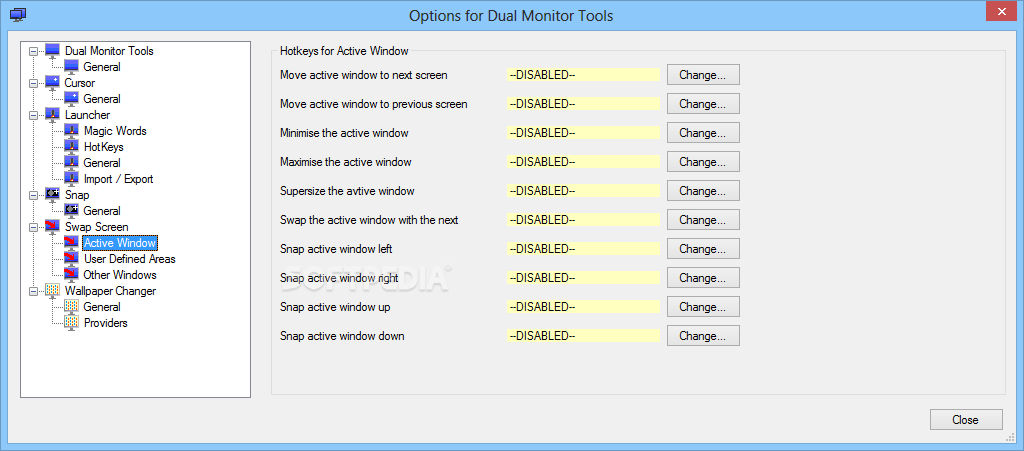
Task: Click the HotKeys icon in Launcher
Action: tap(71, 147)
